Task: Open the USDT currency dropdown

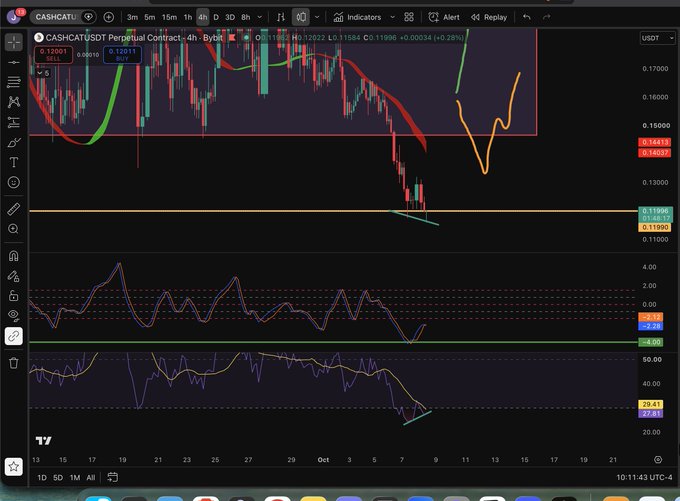Action: [x=657, y=38]
